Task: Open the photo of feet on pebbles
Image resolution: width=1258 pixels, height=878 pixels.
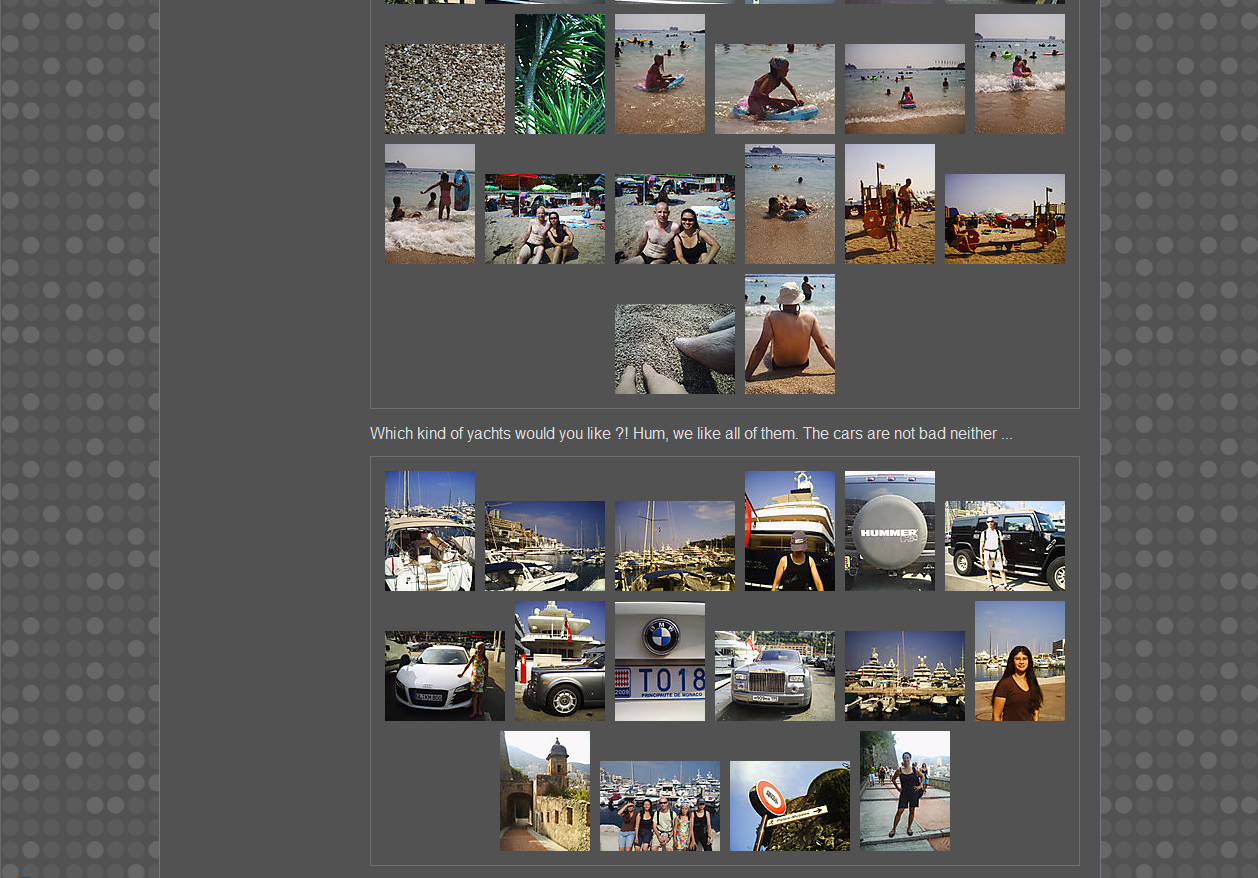Action: click(x=674, y=349)
